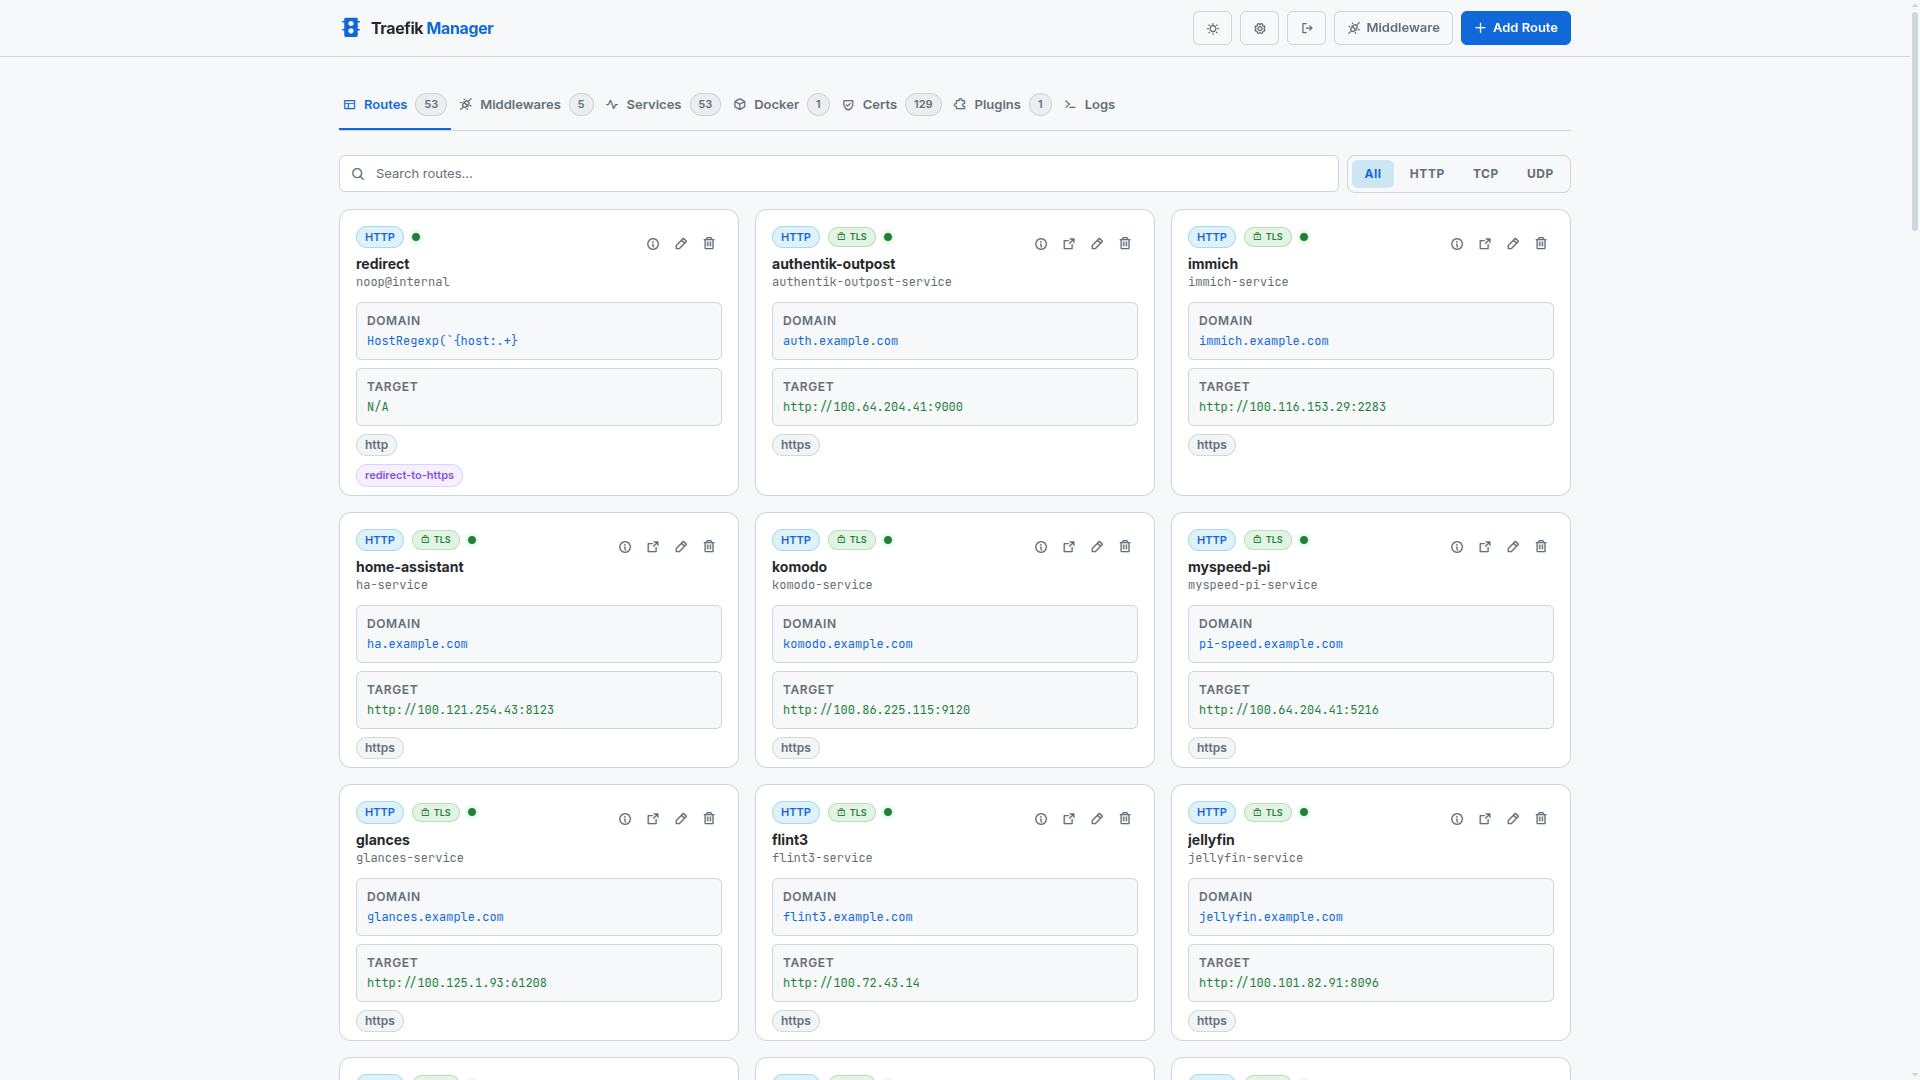Image resolution: width=1920 pixels, height=1080 pixels.
Task: Select the TCP filter option
Action: point(1485,173)
